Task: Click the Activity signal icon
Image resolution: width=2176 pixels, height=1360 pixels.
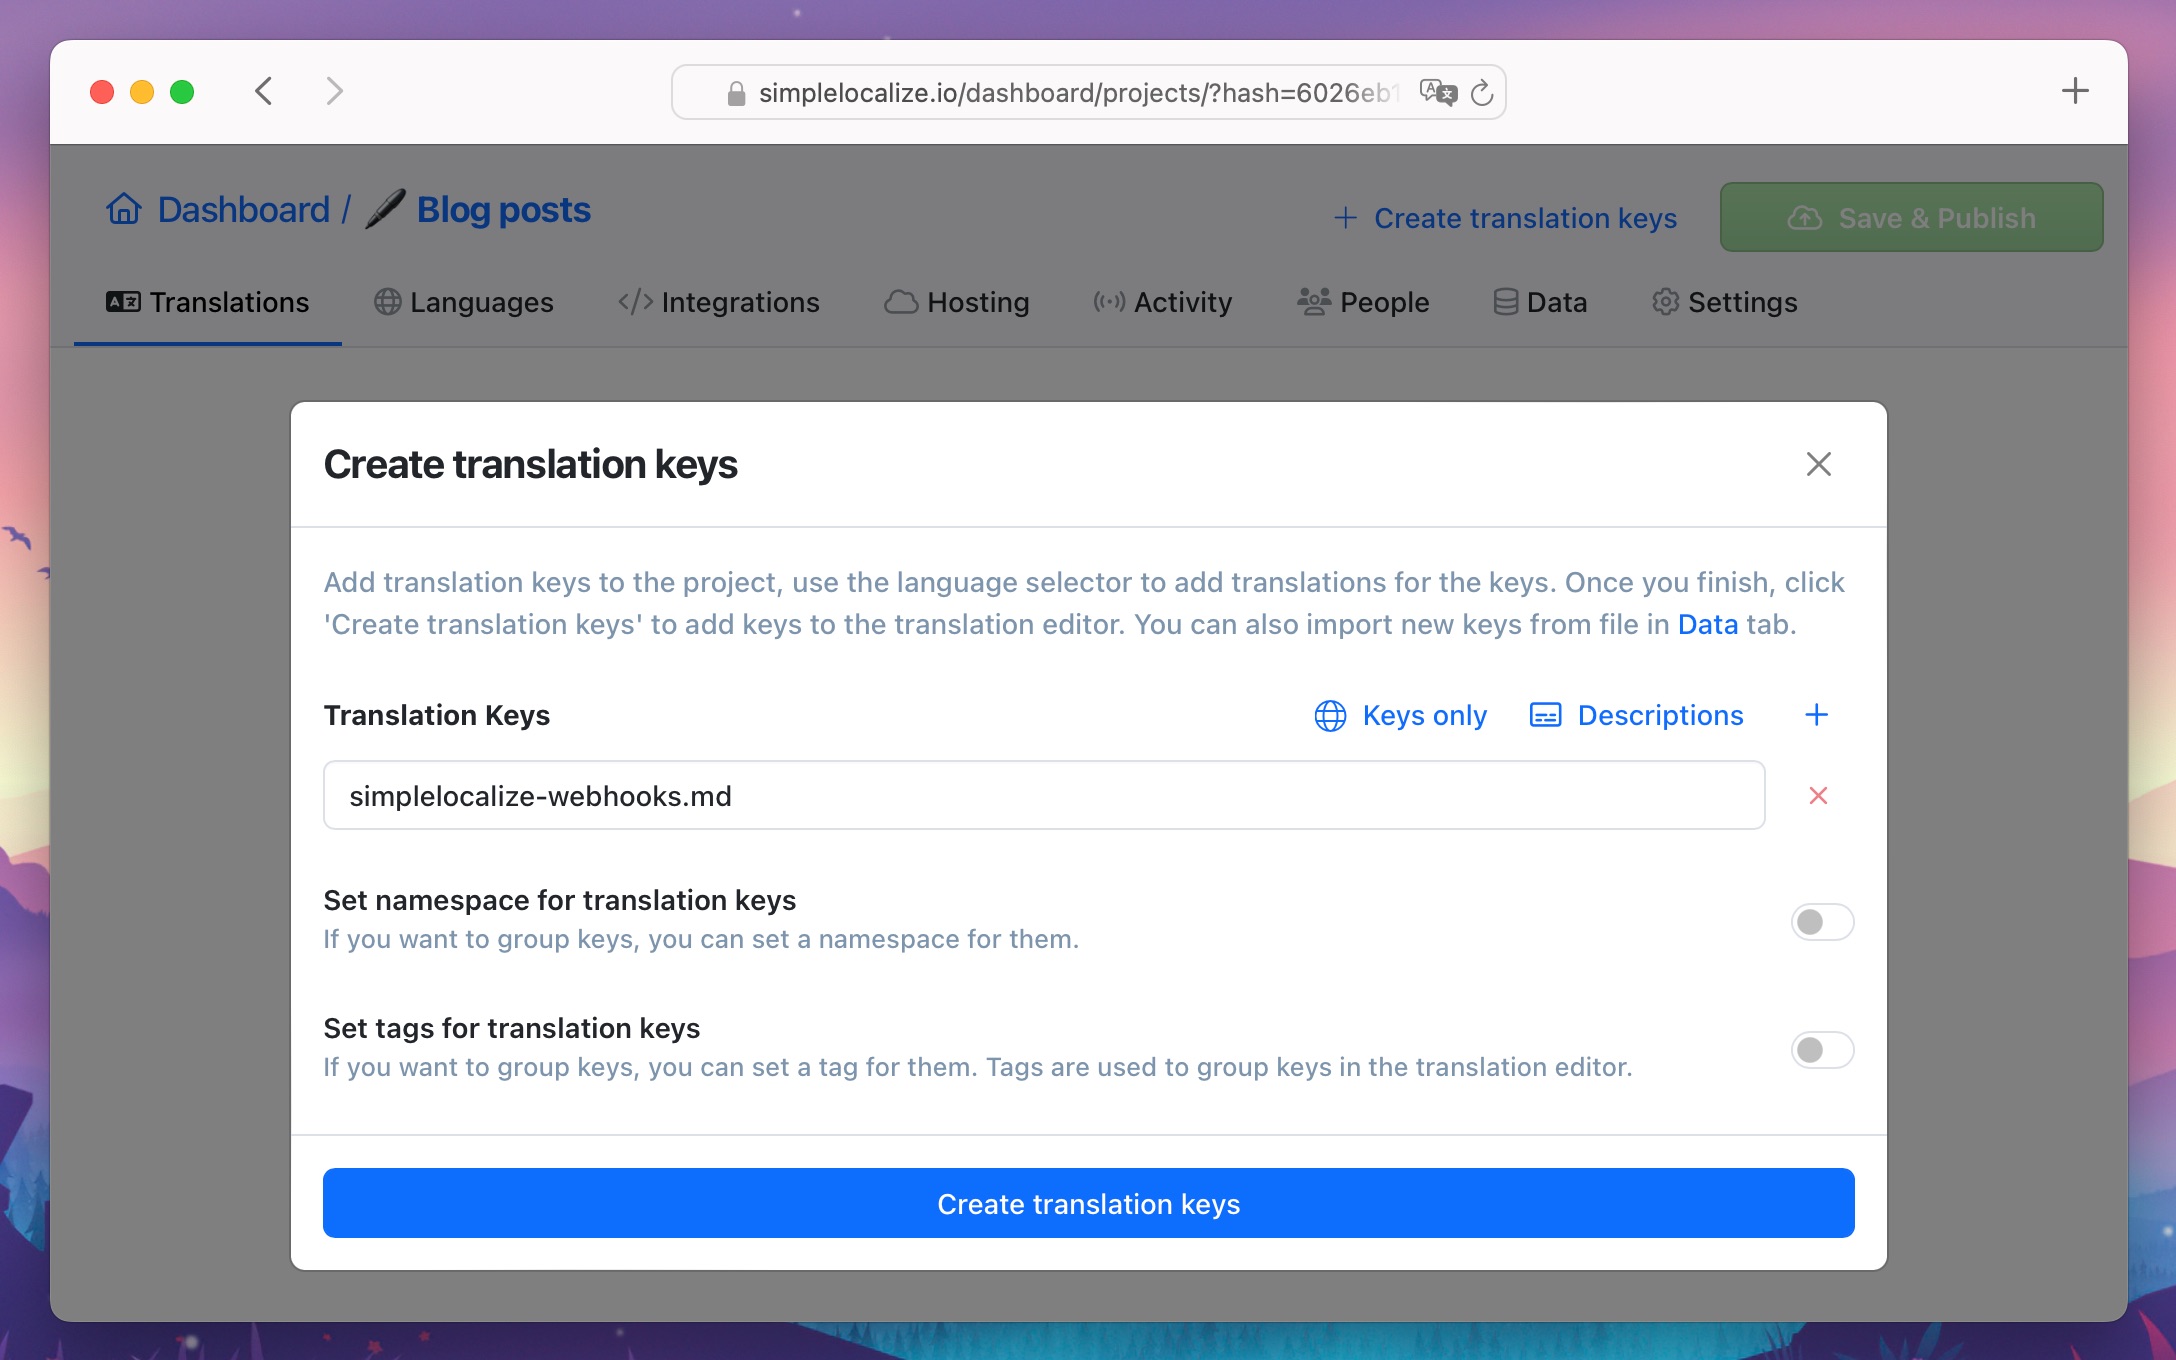Action: click(1108, 301)
